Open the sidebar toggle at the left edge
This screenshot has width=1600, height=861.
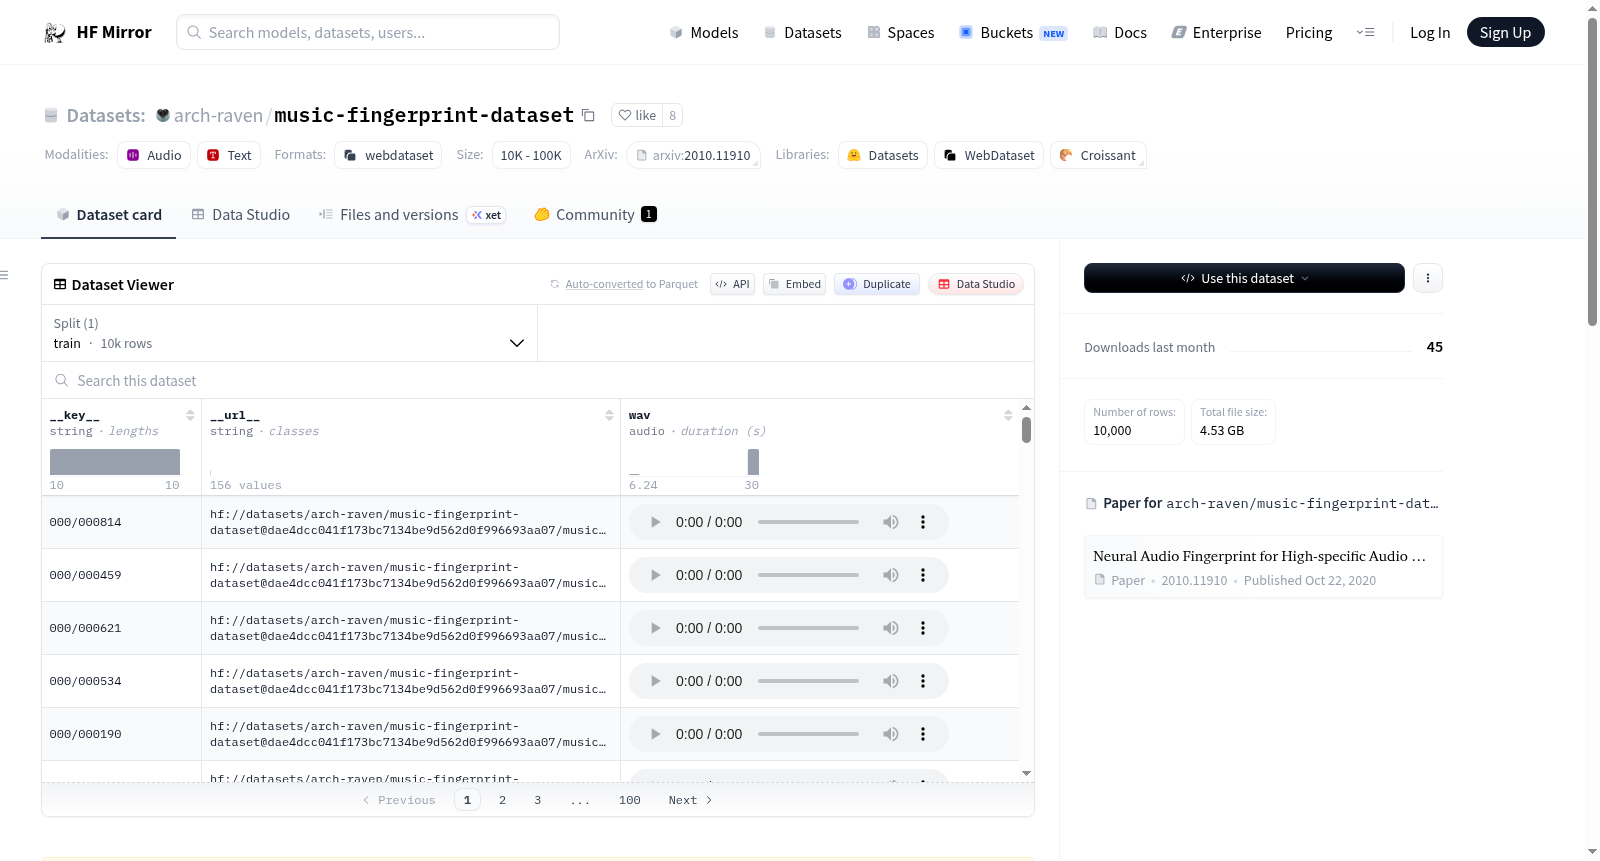[x=4, y=275]
